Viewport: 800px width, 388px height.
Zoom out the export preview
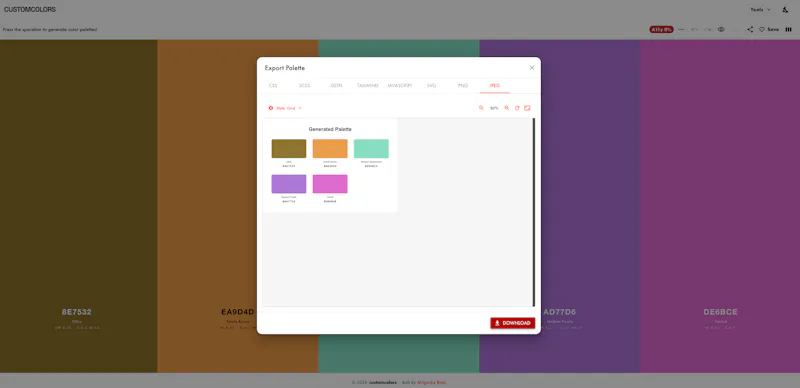pyautogui.click(x=481, y=108)
